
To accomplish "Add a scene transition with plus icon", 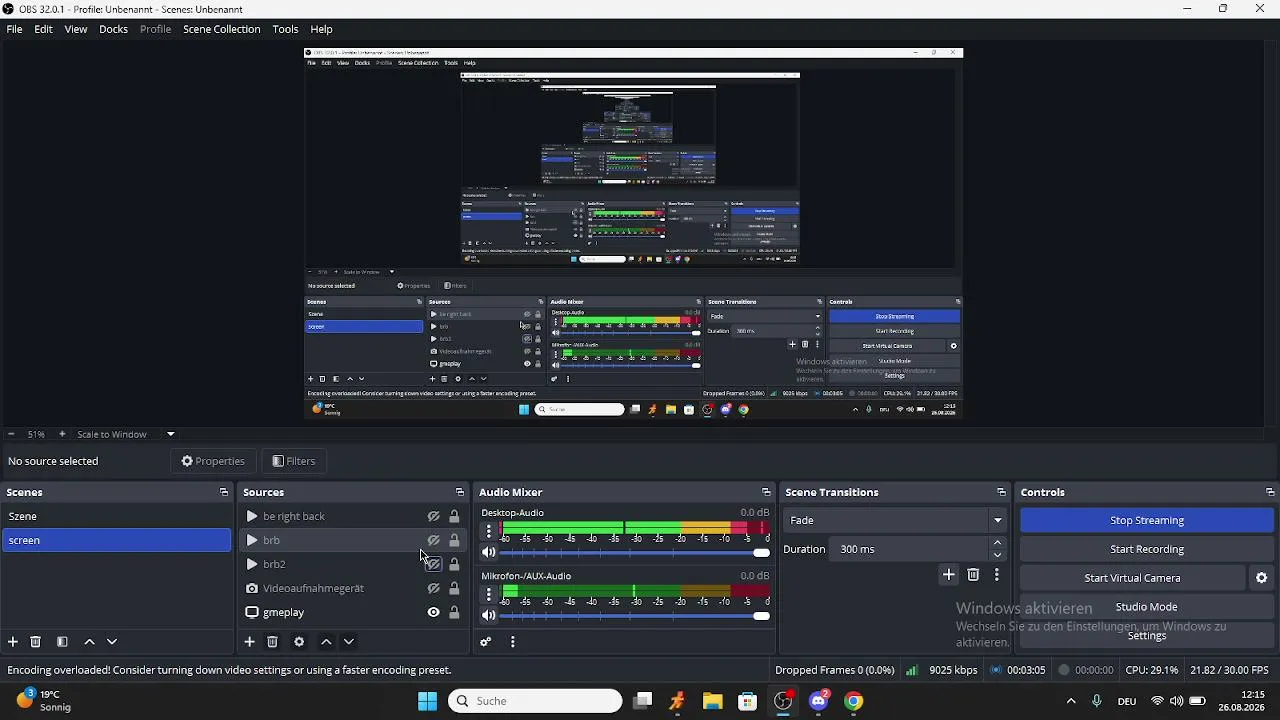I will click(949, 575).
